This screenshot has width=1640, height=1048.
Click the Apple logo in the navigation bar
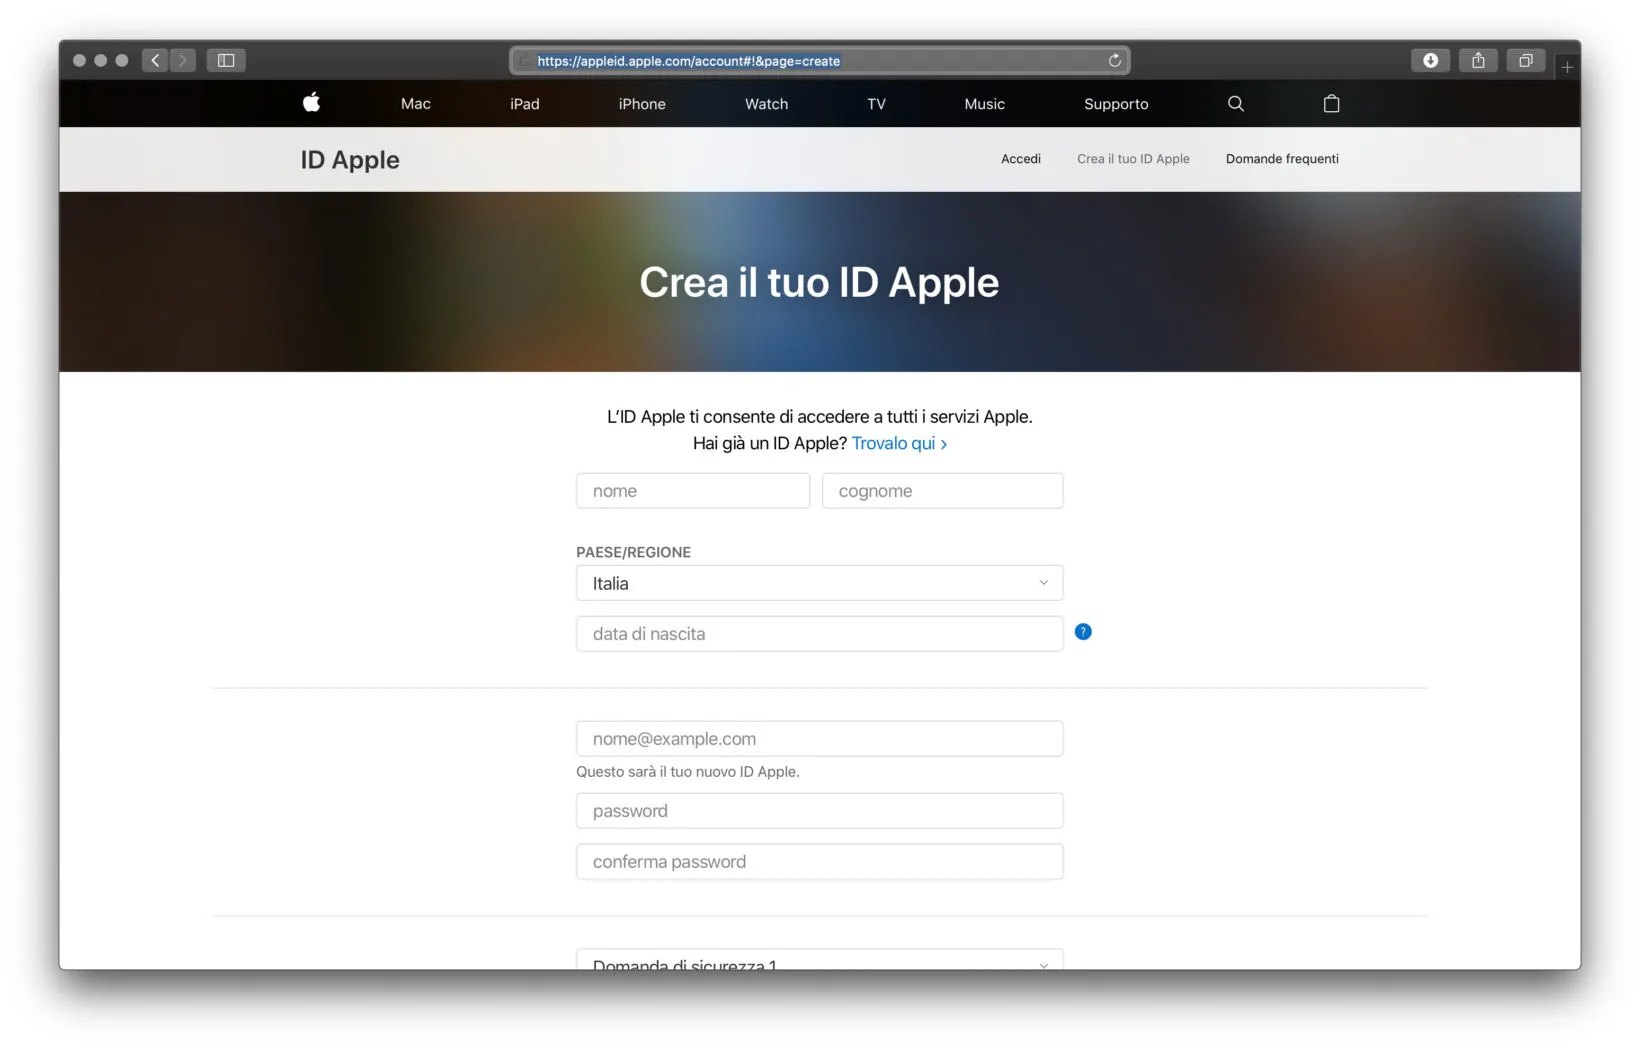pos(311,103)
